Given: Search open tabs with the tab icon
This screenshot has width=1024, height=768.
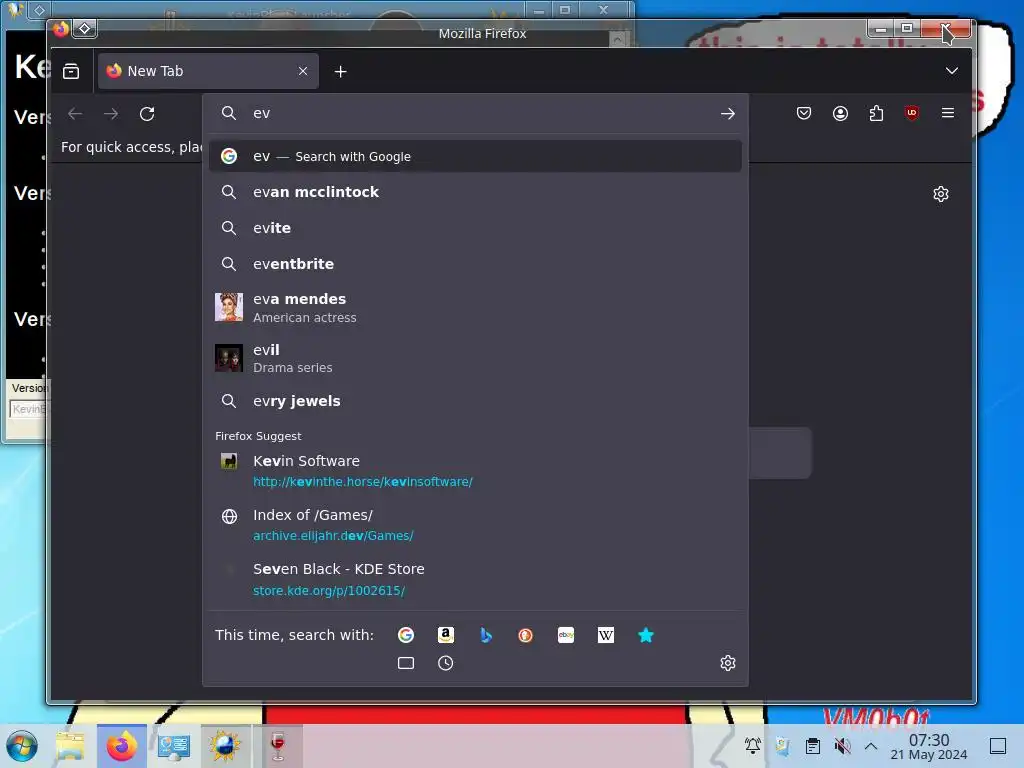Looking at the screenshot, I should (406, 663).
